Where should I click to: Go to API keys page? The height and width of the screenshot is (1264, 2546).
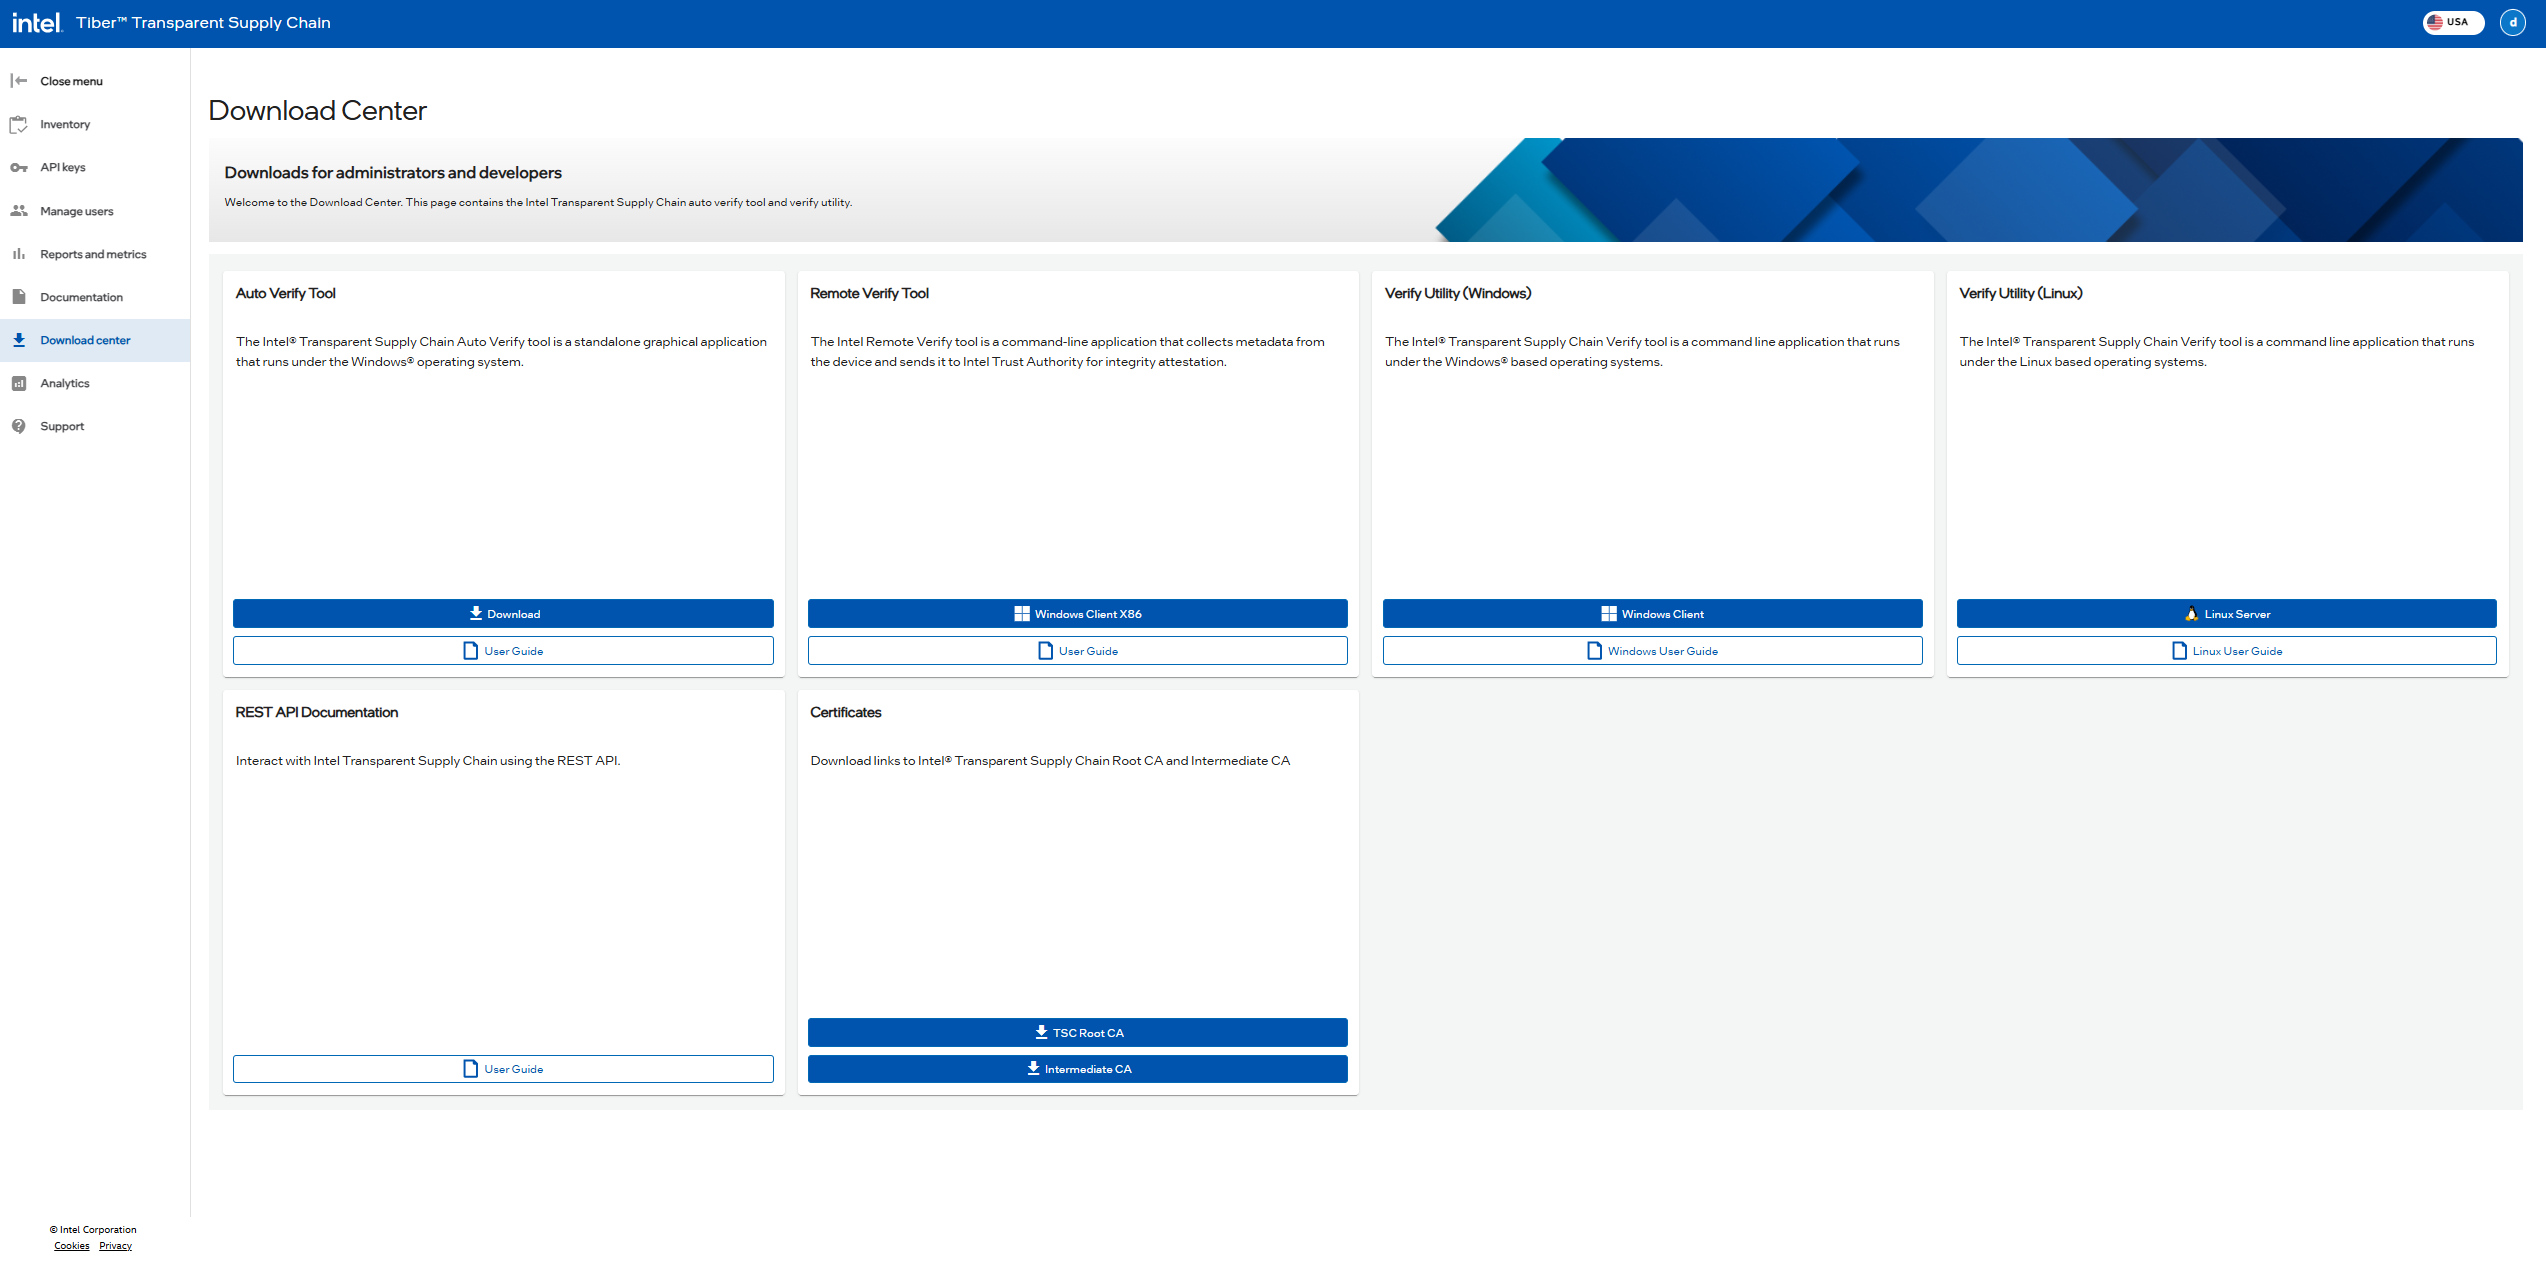[95, 167]
